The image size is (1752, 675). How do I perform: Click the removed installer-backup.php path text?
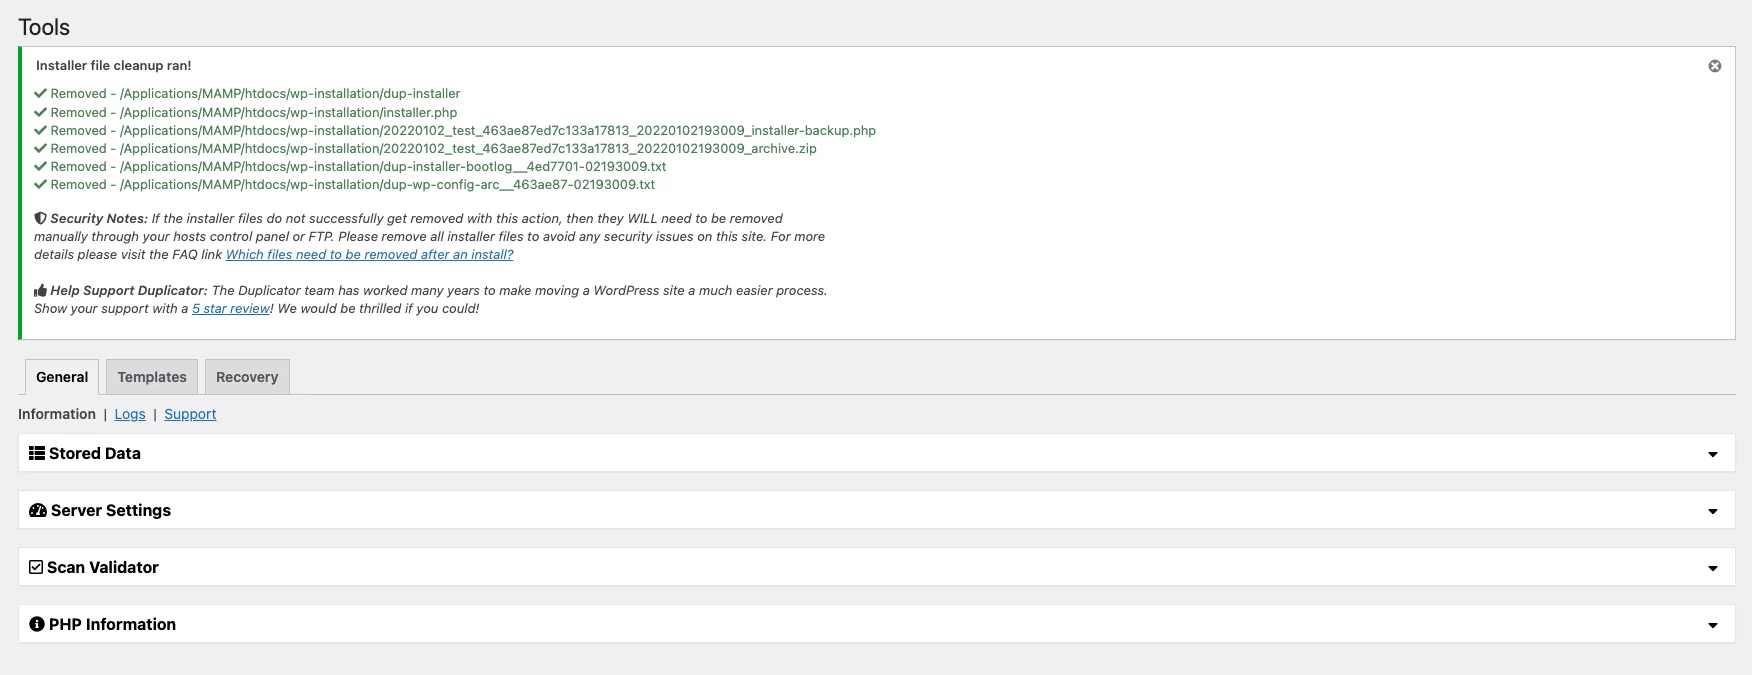(x=498, y=130)
